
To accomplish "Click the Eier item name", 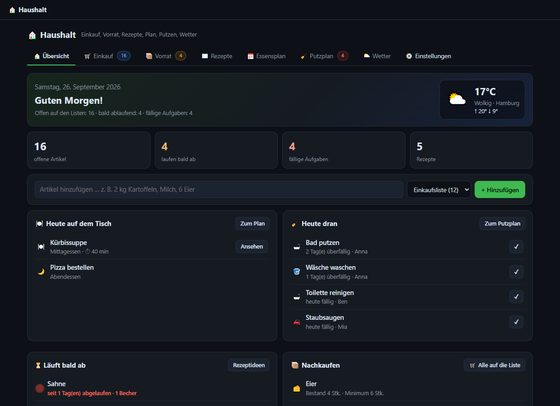I will (x=311, y=384).
